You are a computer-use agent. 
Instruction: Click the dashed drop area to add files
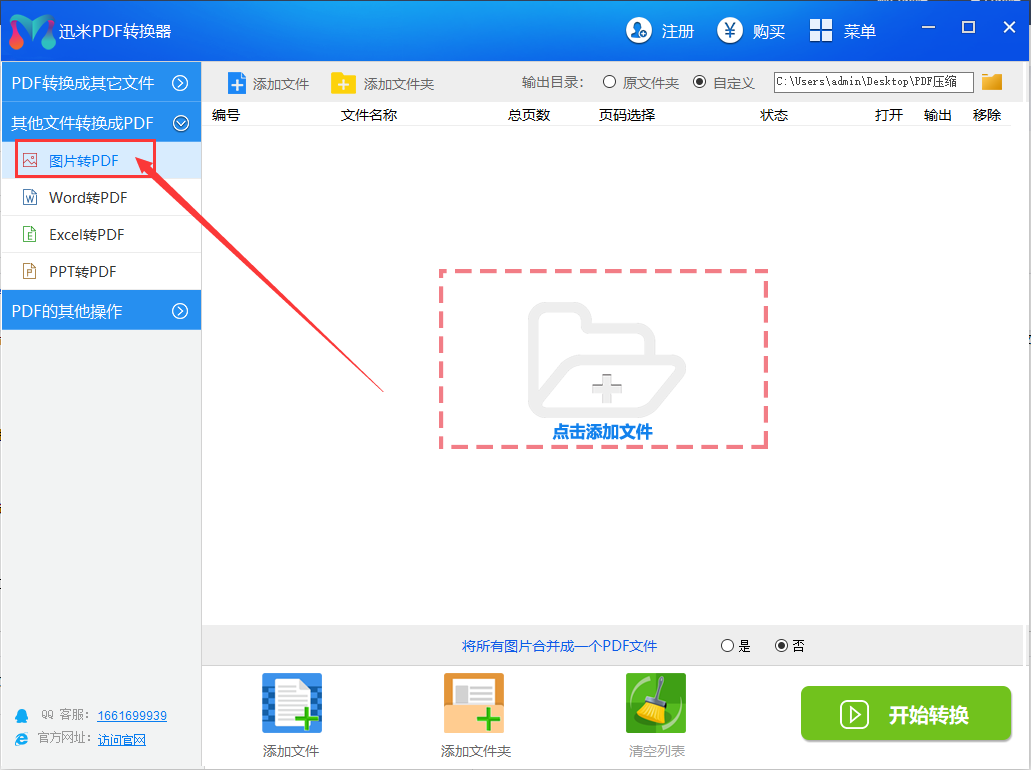603,359
